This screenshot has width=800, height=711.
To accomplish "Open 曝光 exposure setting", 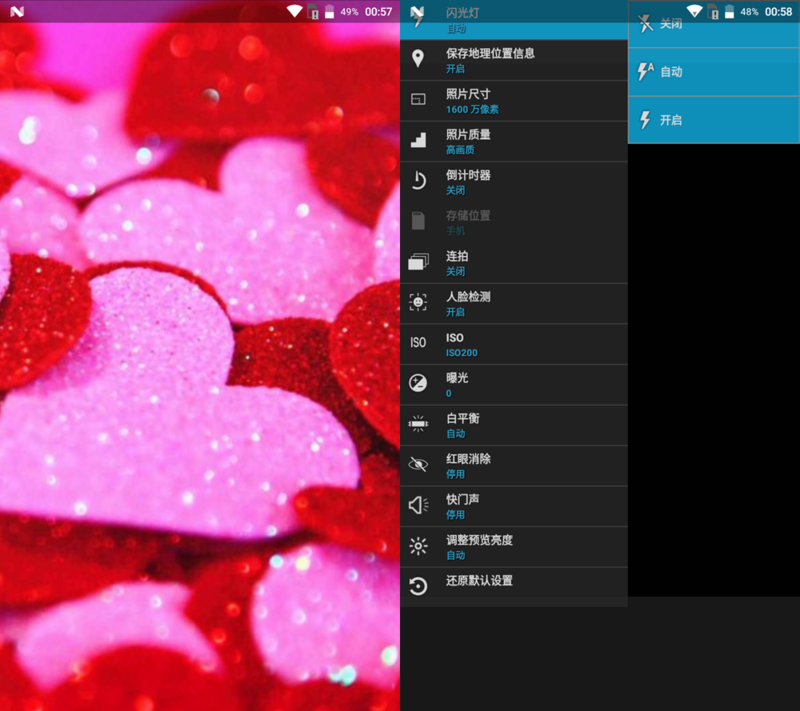I will [514, 385].
